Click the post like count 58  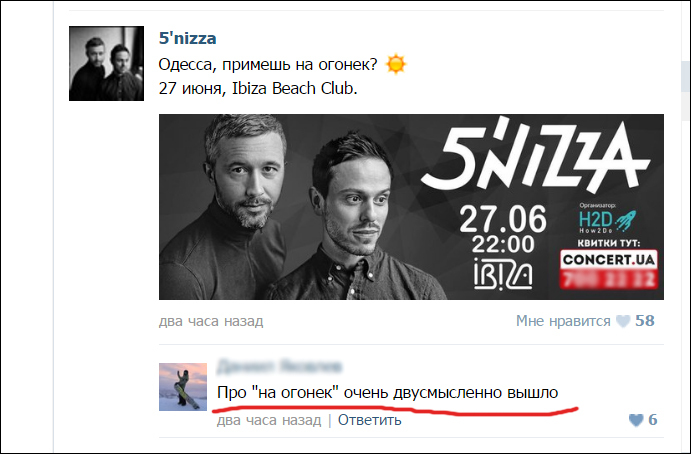[x=645, y=321]
